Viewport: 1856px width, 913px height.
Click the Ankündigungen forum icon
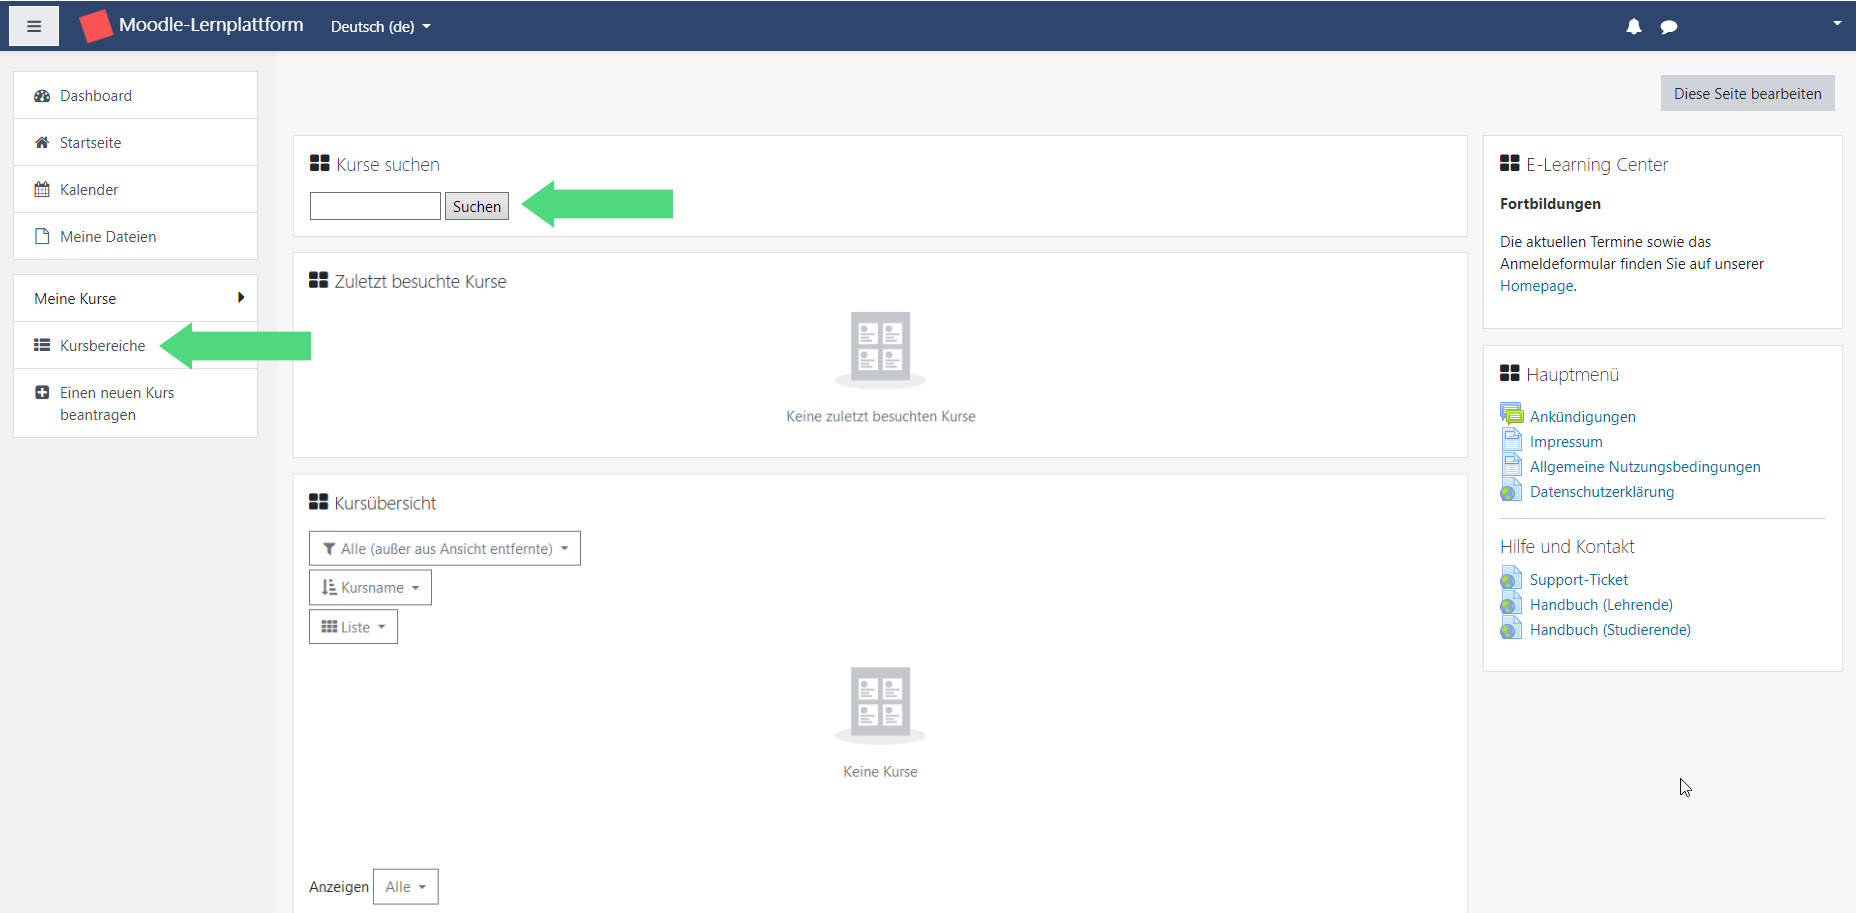[x=1512, y=414]
